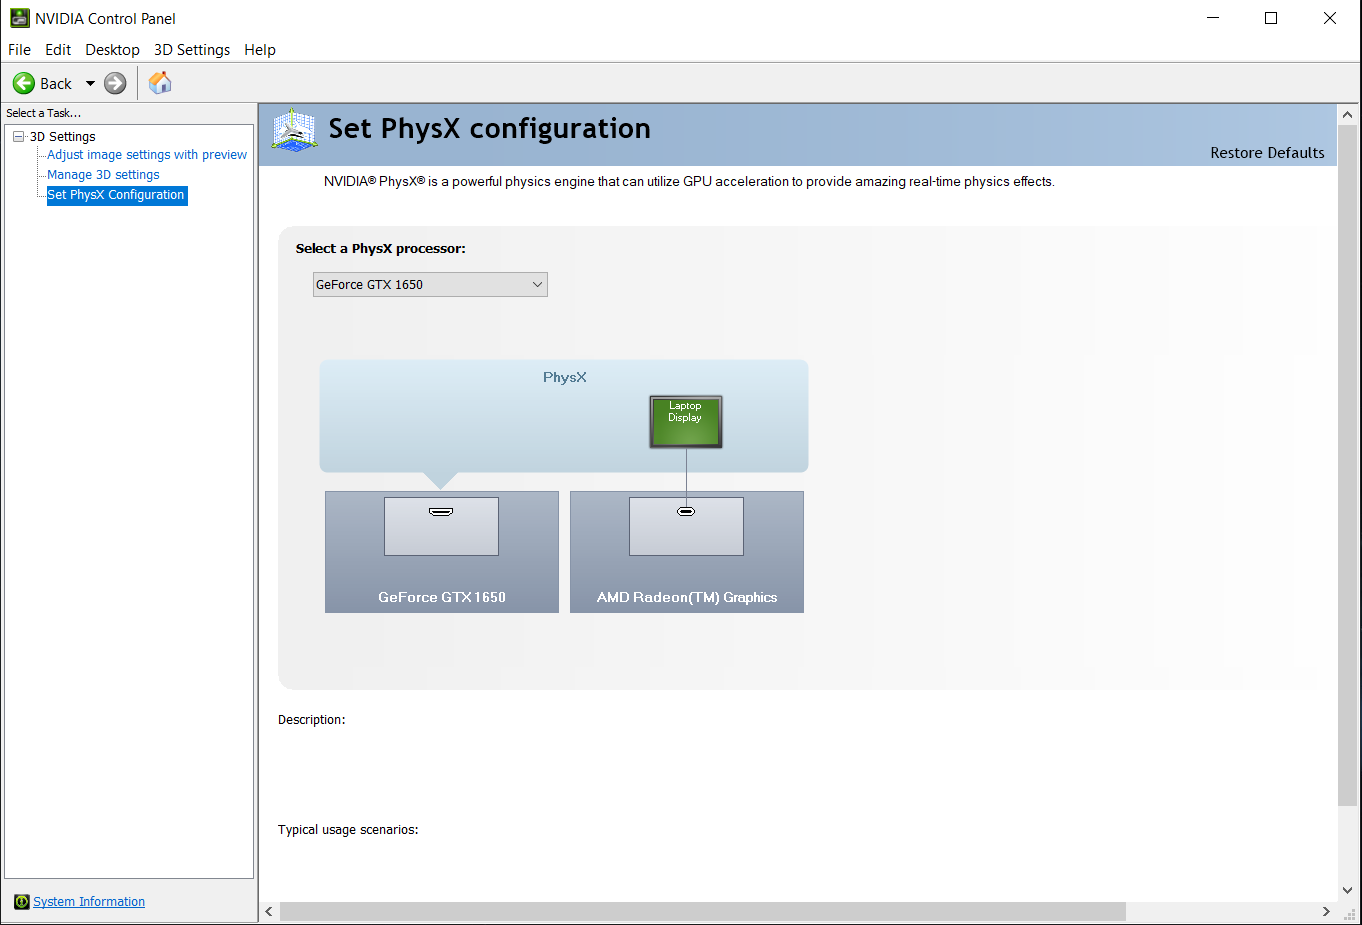Click the Laptop Display green monitor
1362x925 pixels.
[686, 422]
